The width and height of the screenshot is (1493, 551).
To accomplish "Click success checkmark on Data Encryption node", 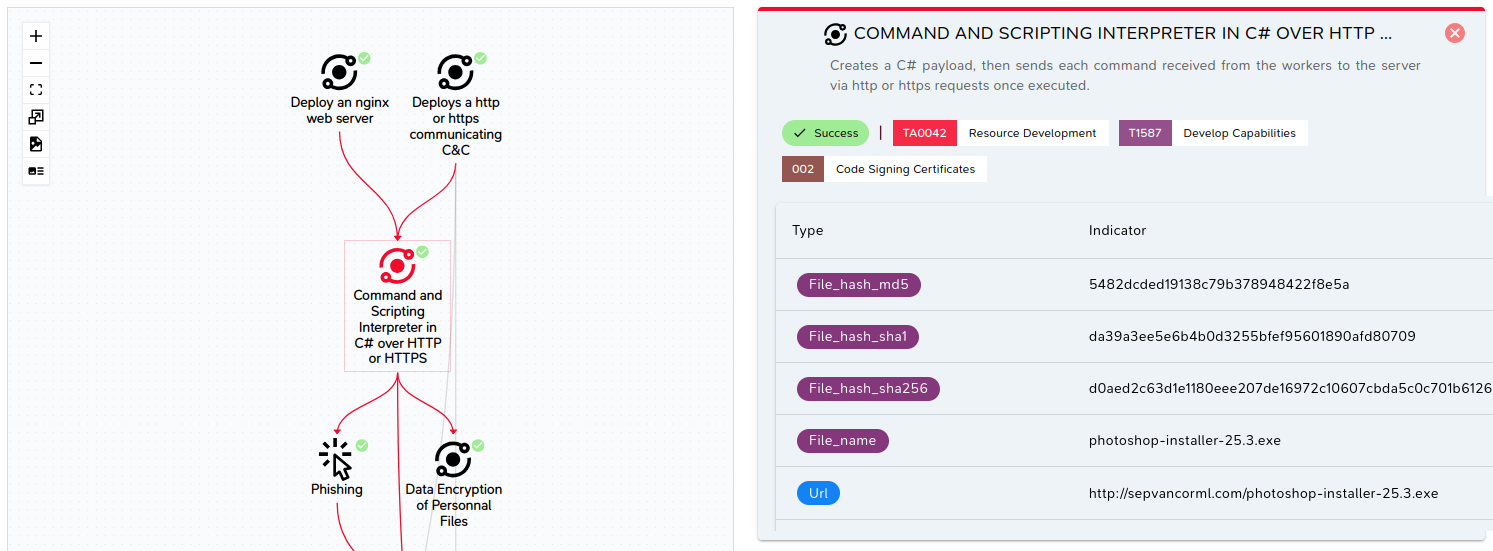I will point(478,445).
